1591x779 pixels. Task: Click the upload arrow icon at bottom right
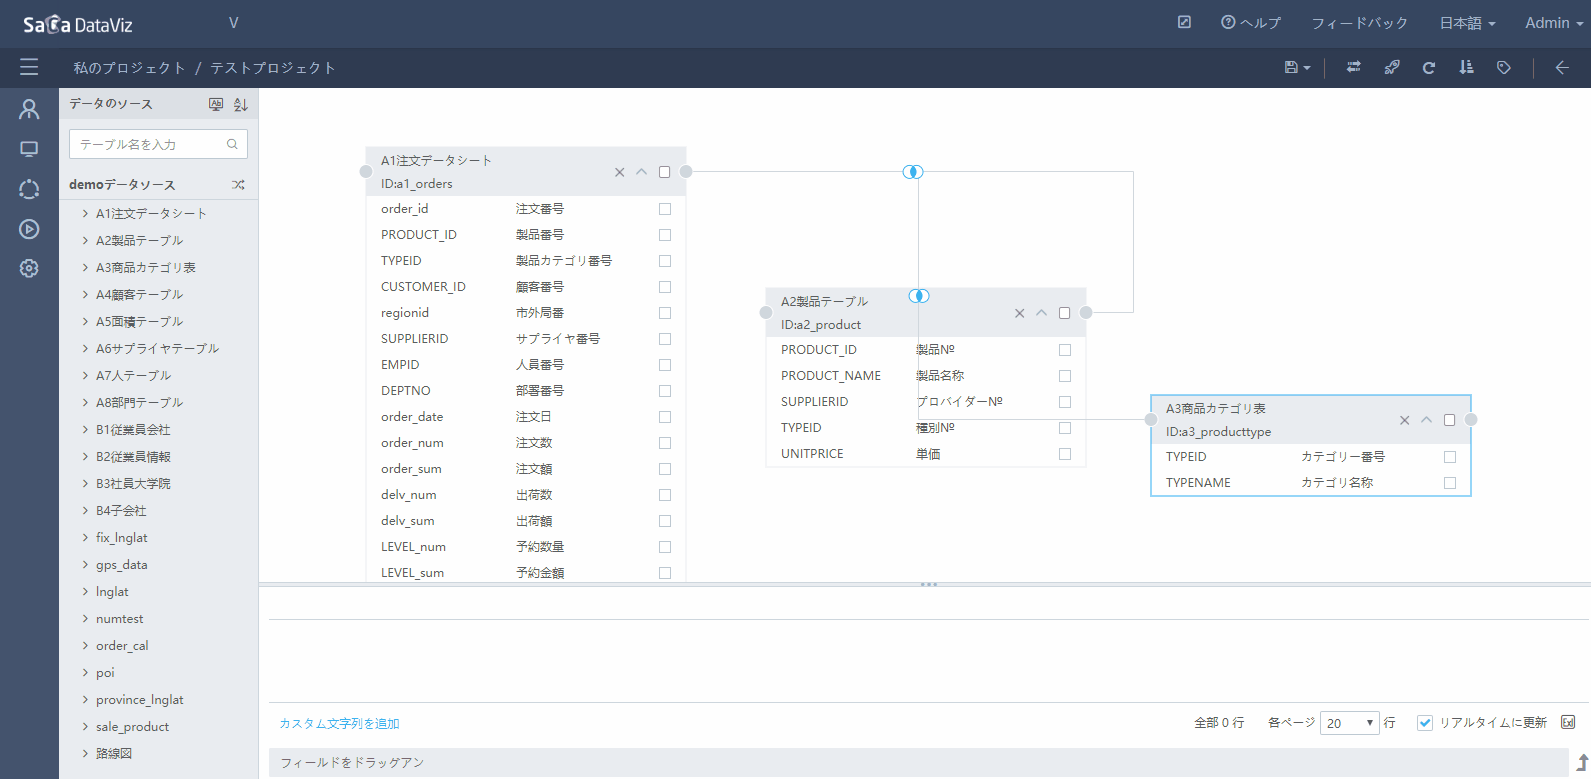1582,762
